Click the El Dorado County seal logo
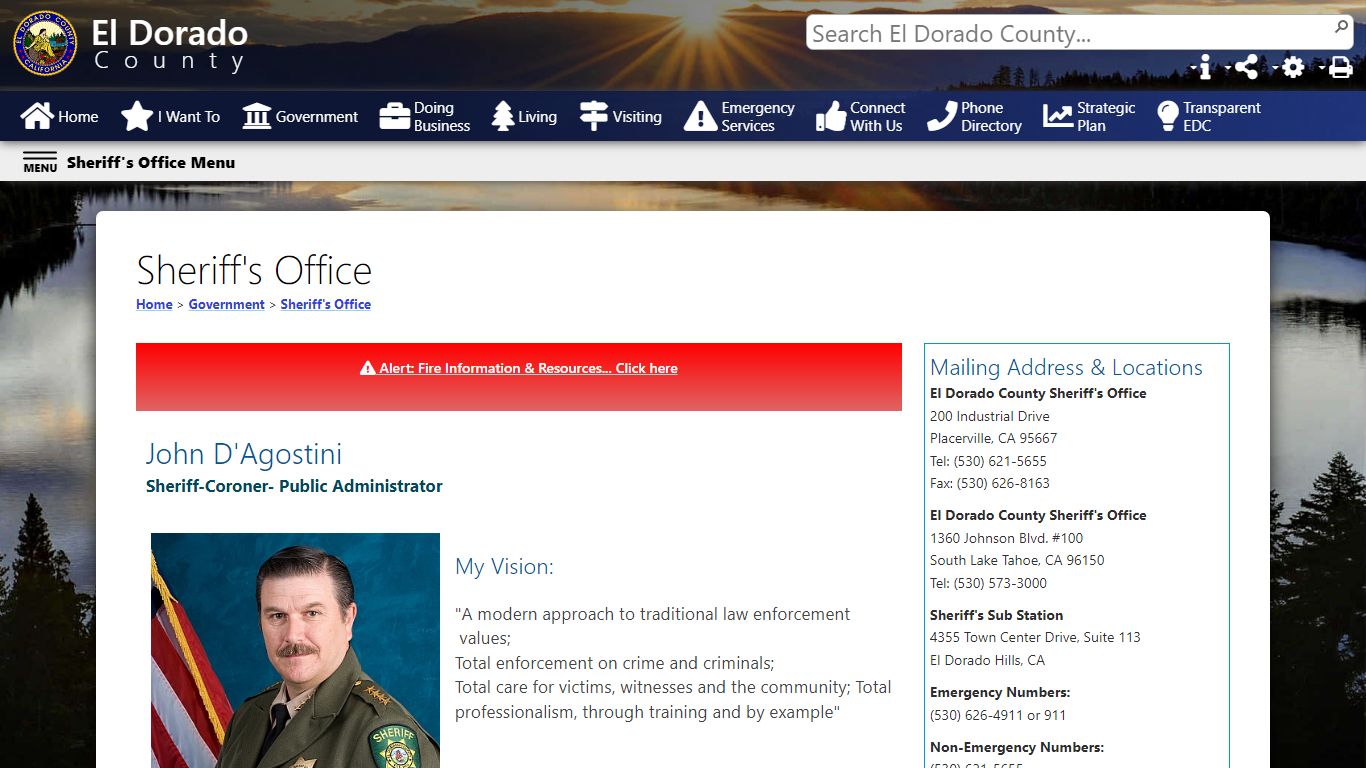The width and height of the screenshot is (1366, 768). click(x=45, y=44)
